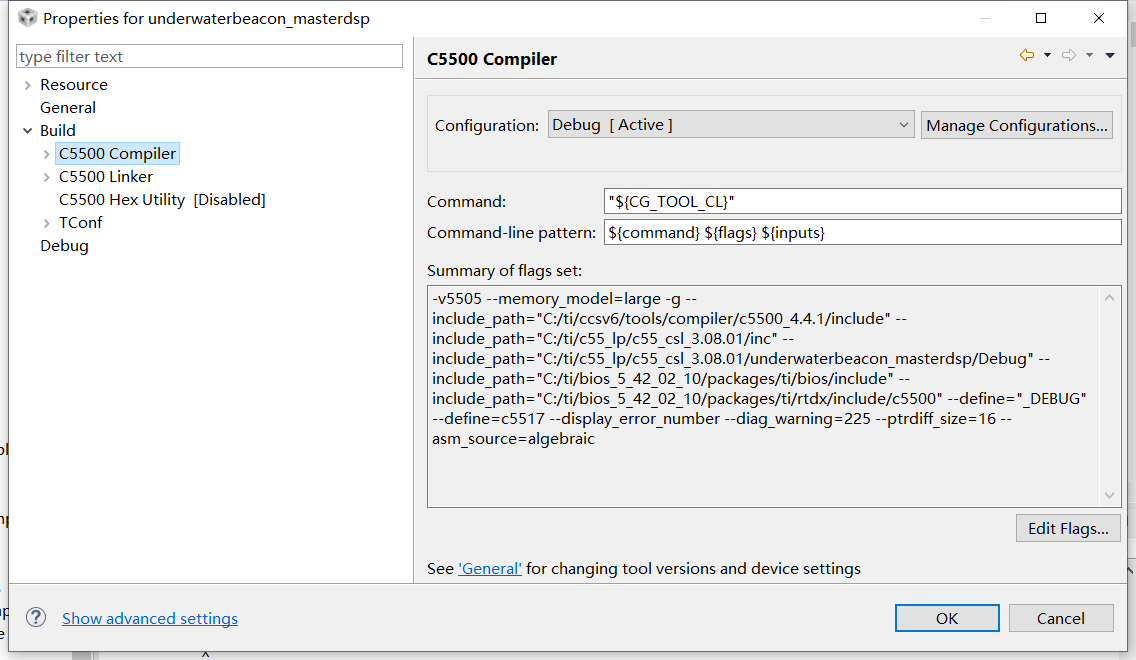The image size is (1136, 660).
Task: Click the Edit Flags button
Action: coord(1067,529)
